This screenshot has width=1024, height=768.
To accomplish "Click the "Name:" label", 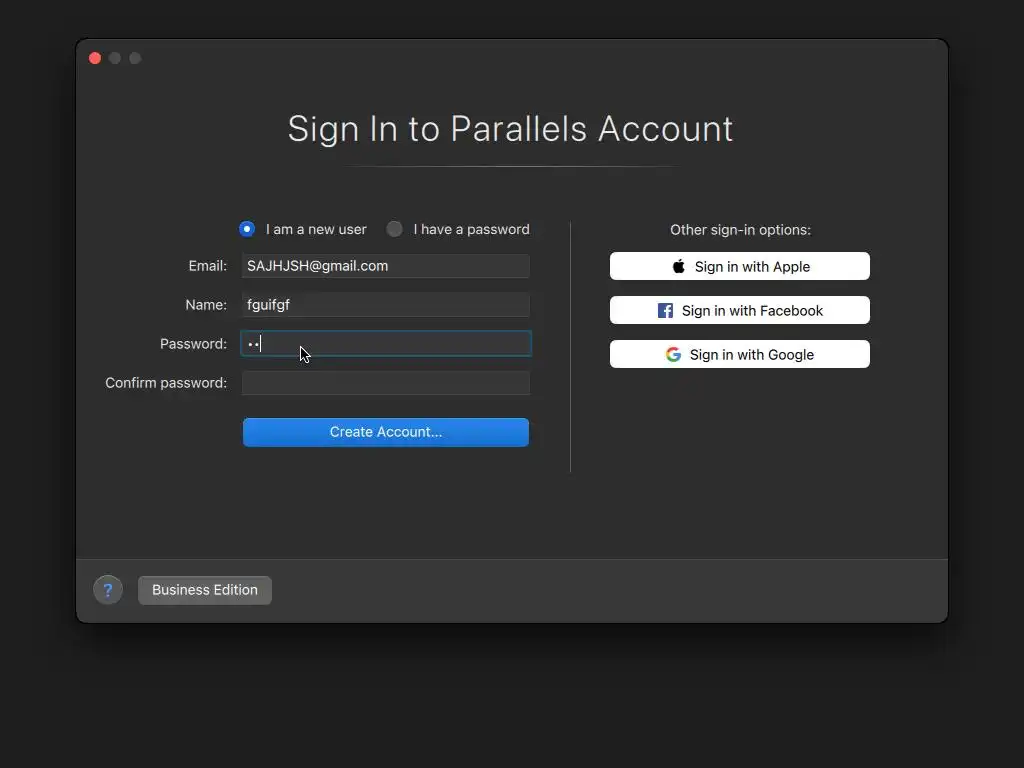I will pyautogui.click(x=206, y=304).
